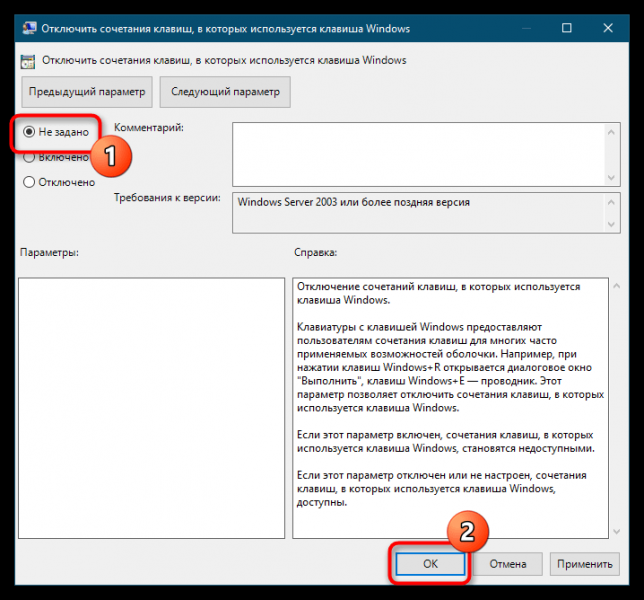The height and width of the screenshot is (600, 644).
Task: Click "Применить" to apply the settings
Action: point(585,564)
